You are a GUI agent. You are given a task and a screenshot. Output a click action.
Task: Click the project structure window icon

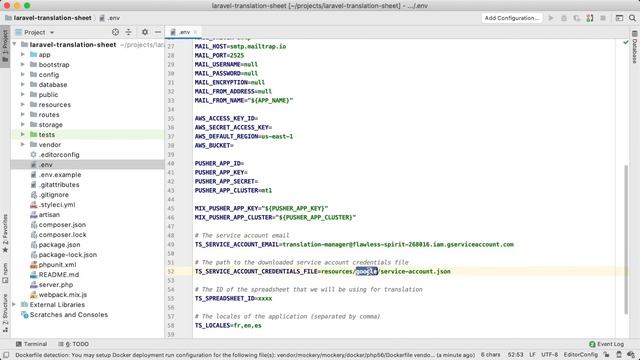[619, 18]
